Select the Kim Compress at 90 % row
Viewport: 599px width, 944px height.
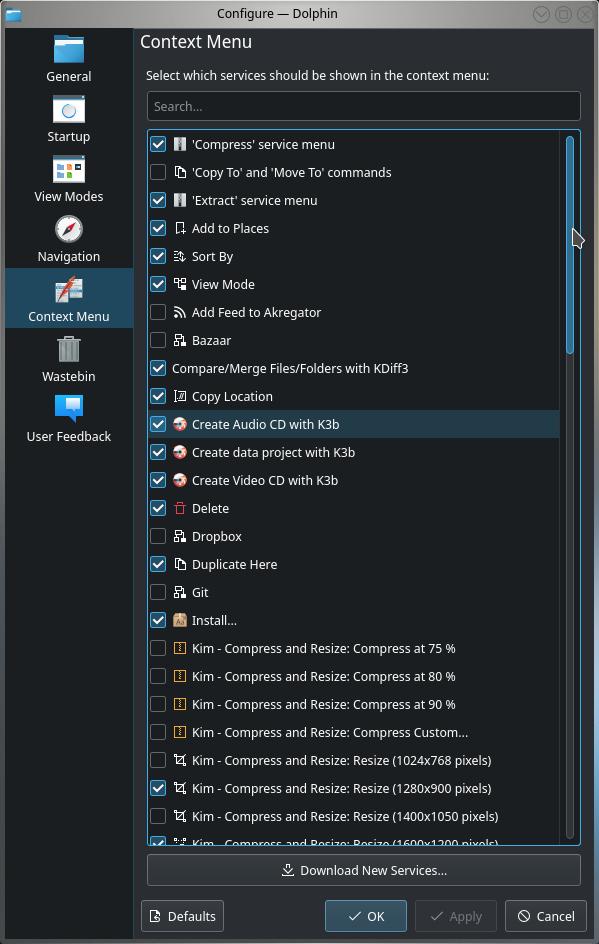[354, 704]
